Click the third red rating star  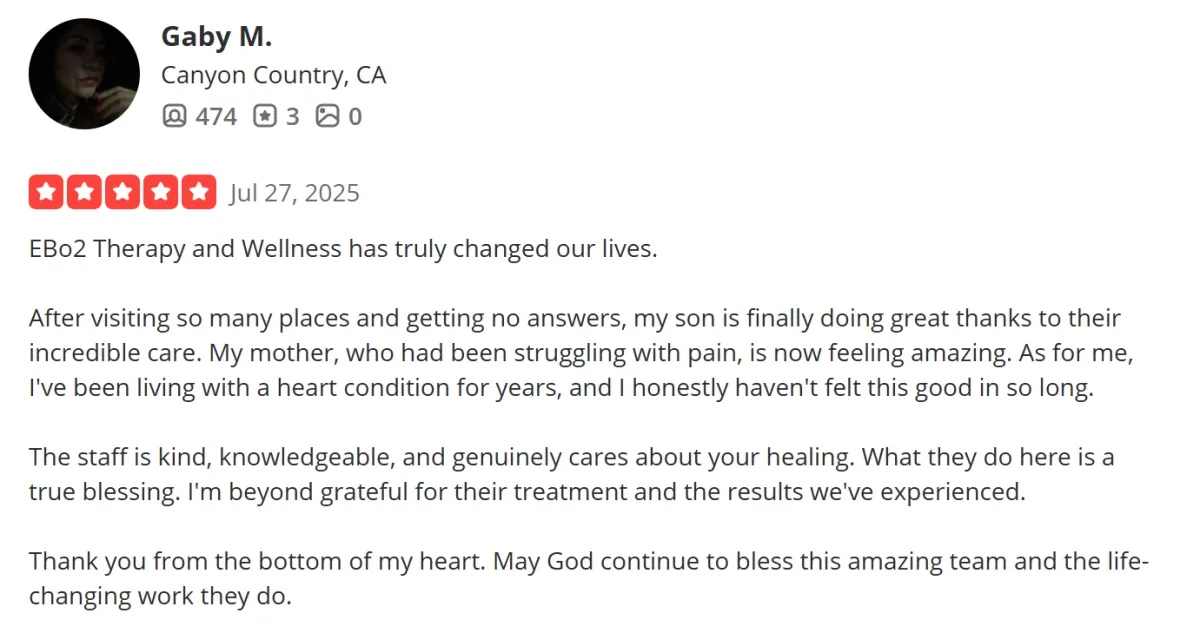[x=122, y=192]
